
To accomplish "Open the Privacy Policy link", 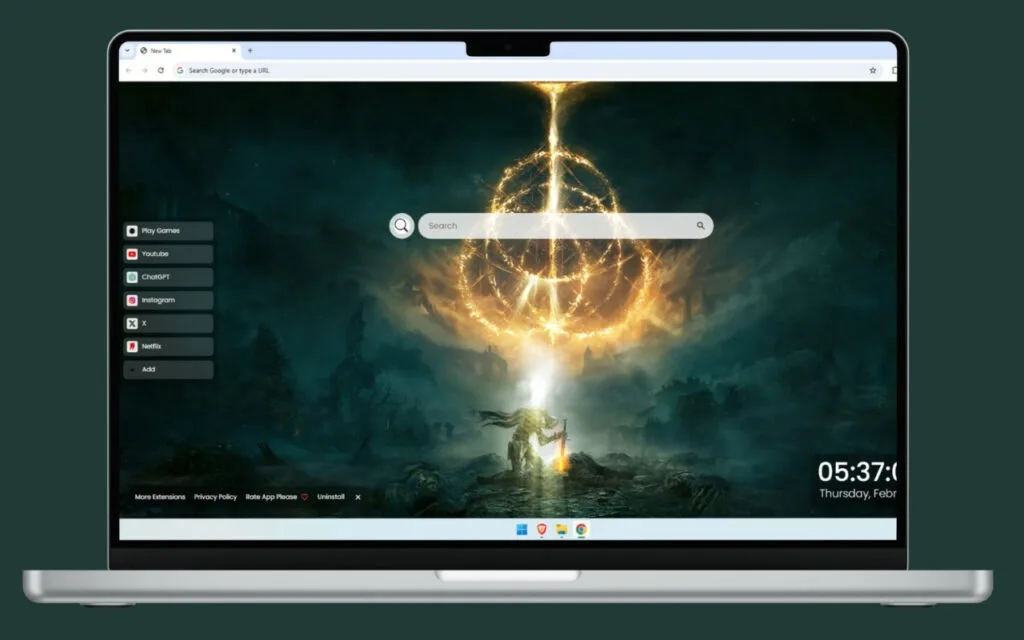I will click(216, 497).
